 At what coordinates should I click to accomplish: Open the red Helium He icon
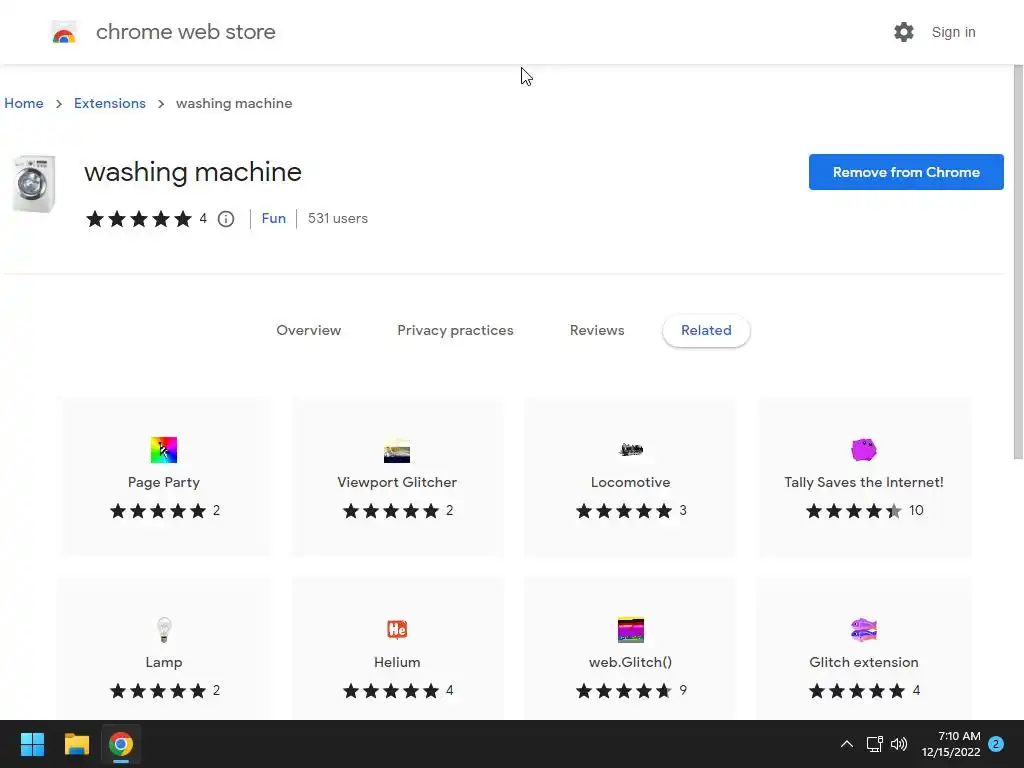(397, 630)
